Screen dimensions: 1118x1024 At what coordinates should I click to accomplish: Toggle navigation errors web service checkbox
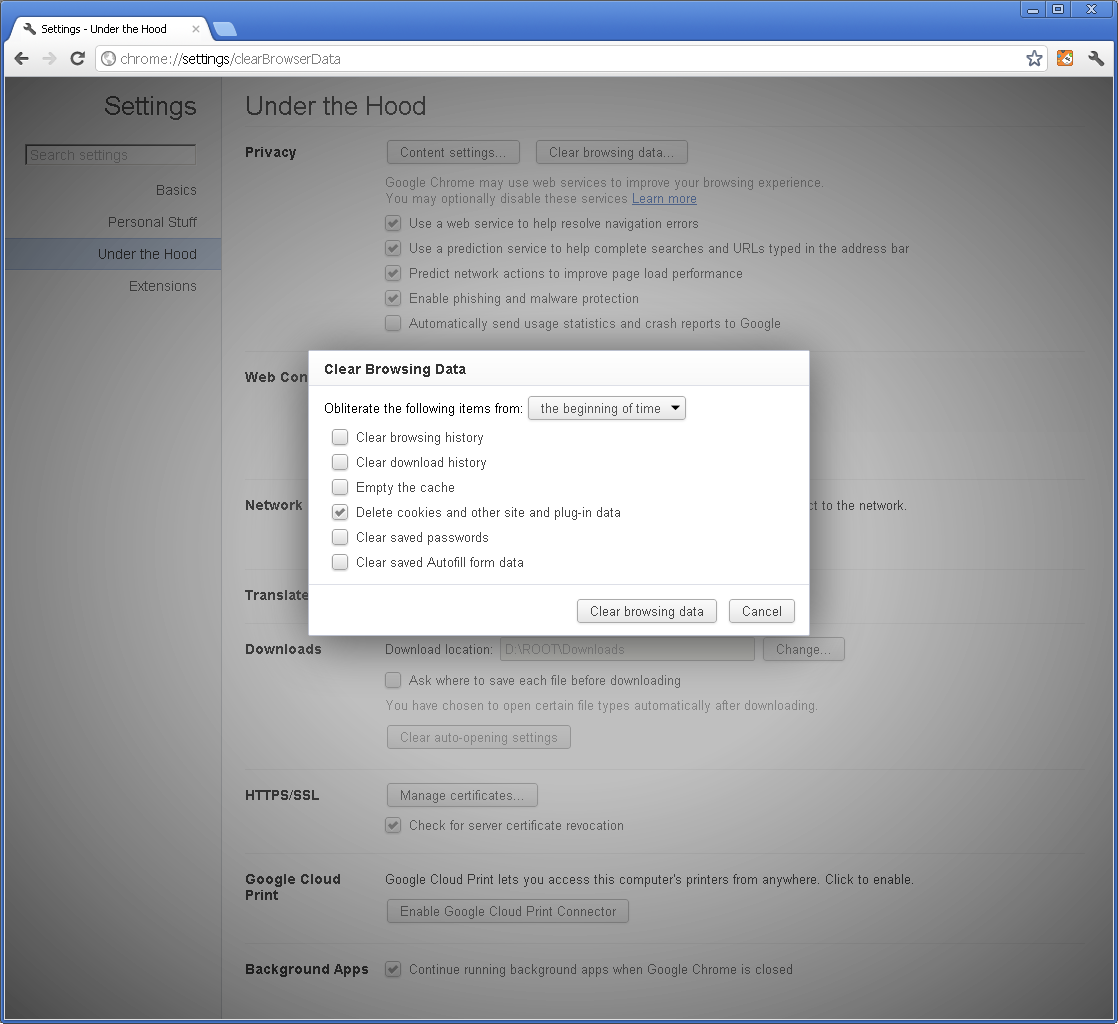pos(393,223)
